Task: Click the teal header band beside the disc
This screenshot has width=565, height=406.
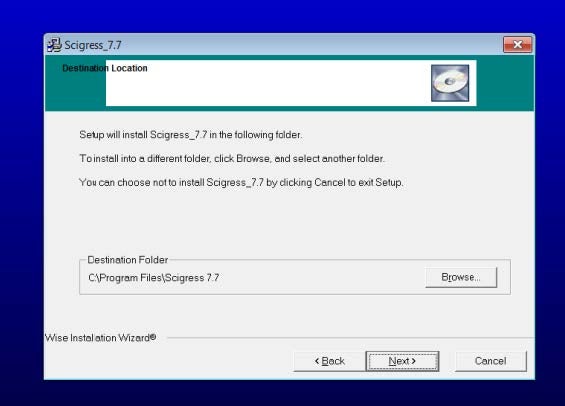Action: pos(505,83)
